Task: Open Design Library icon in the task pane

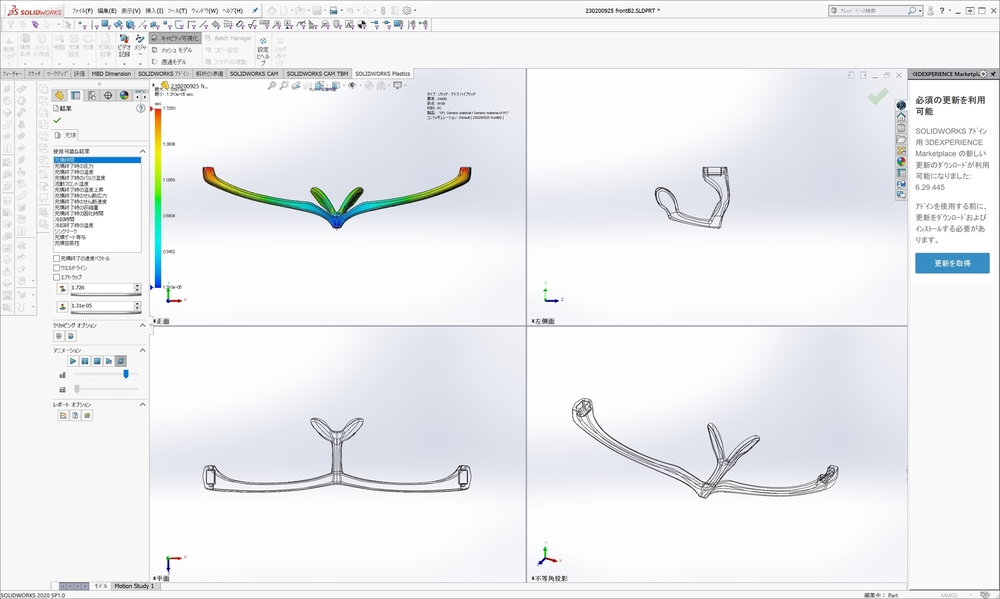Action: pyautogui.click(x=901, y=128)
